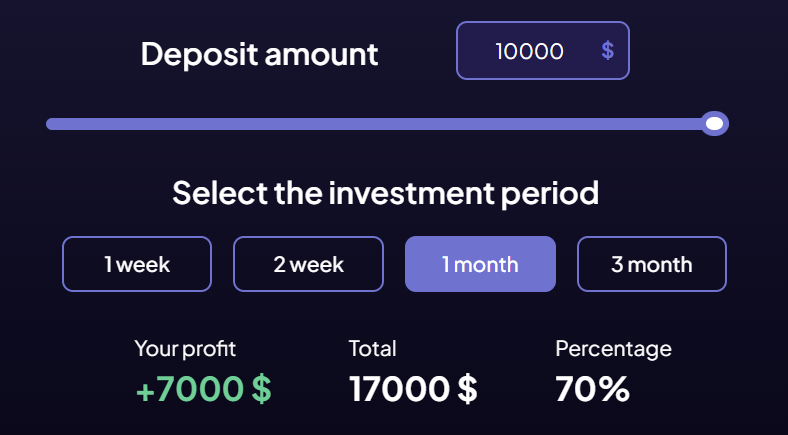
Task: Click the round handle of the deposit slider
Action: click(x=714, y=124)
